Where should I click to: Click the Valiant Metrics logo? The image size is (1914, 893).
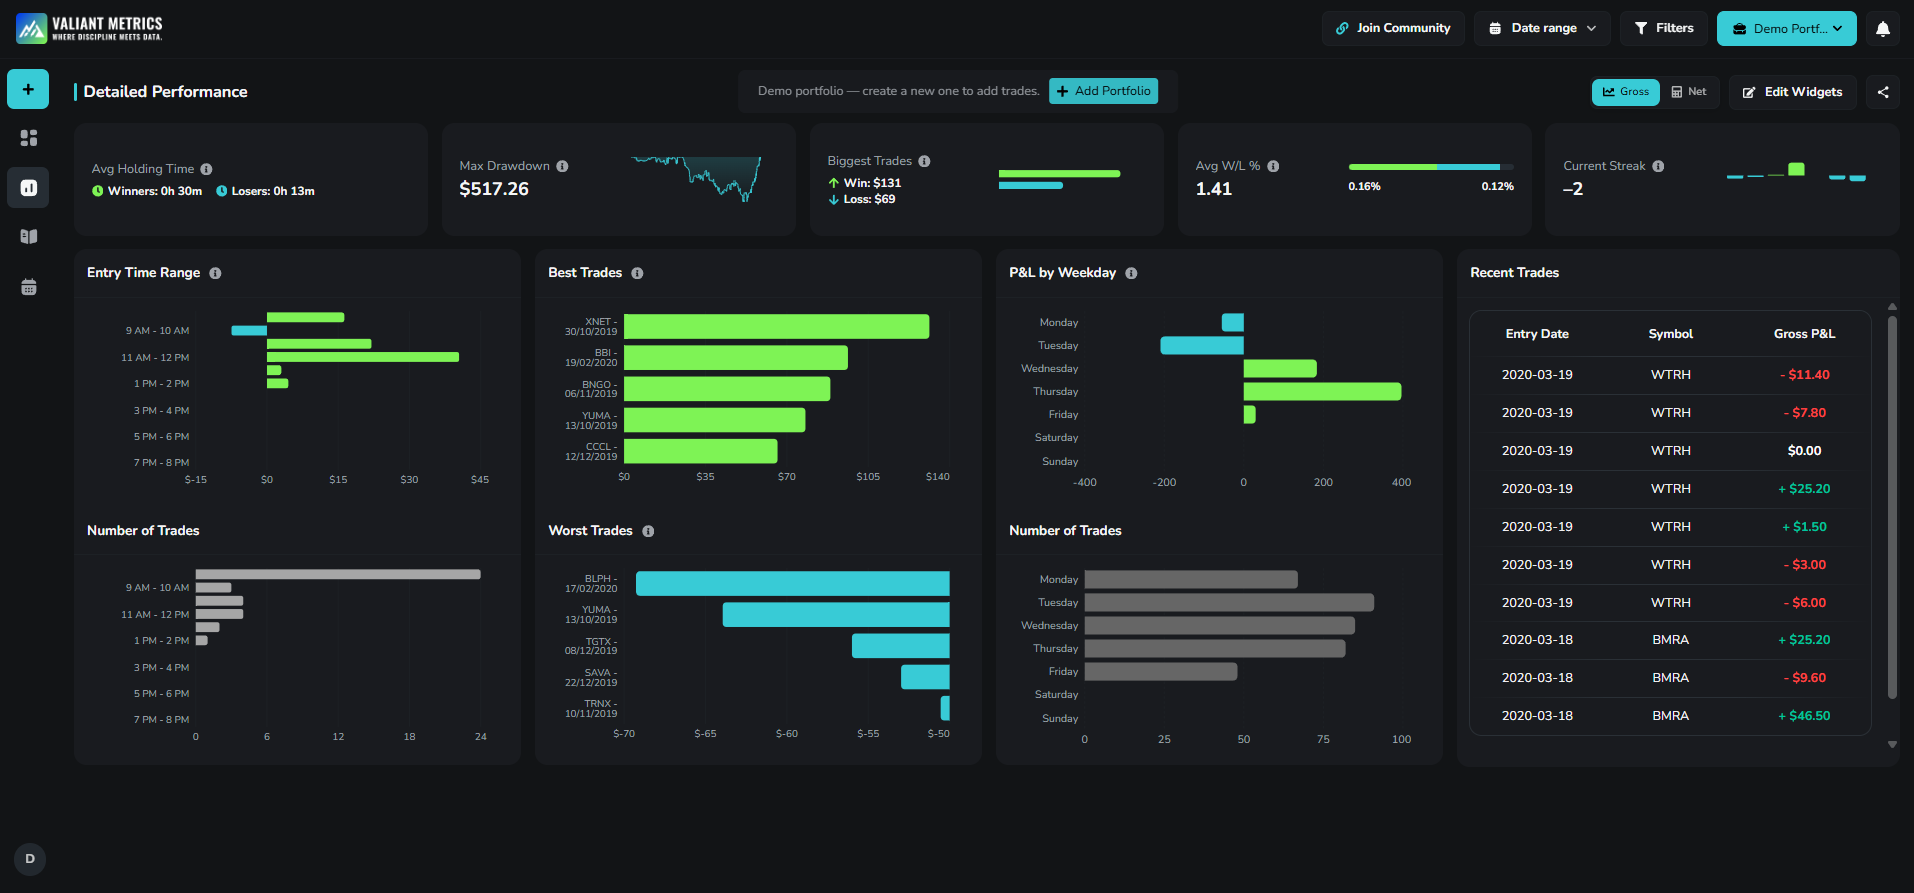[90, 28]
